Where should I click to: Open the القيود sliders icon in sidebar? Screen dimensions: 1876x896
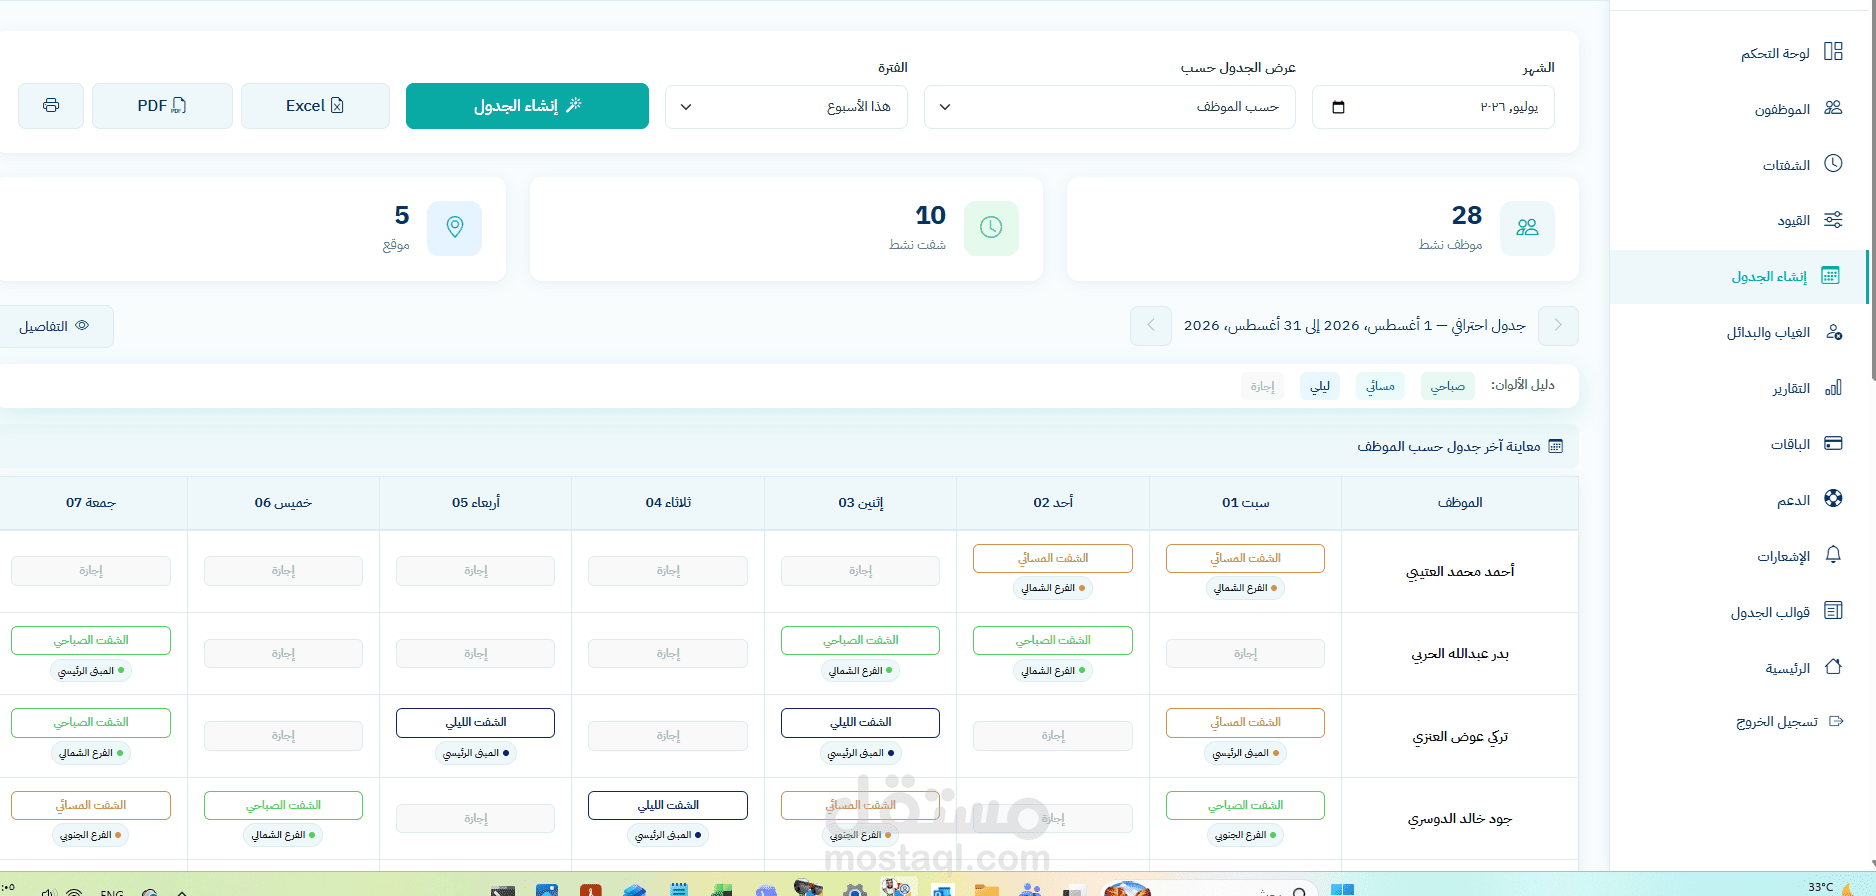(x=1833, y=220)
